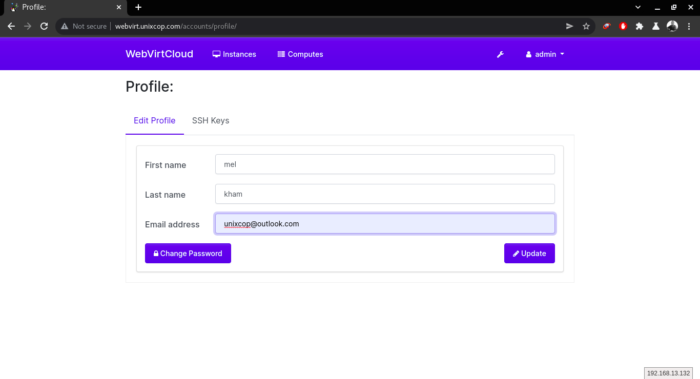The image size is (700, 379).
Task: Select the Edit Profile tab
Action: 154,121
